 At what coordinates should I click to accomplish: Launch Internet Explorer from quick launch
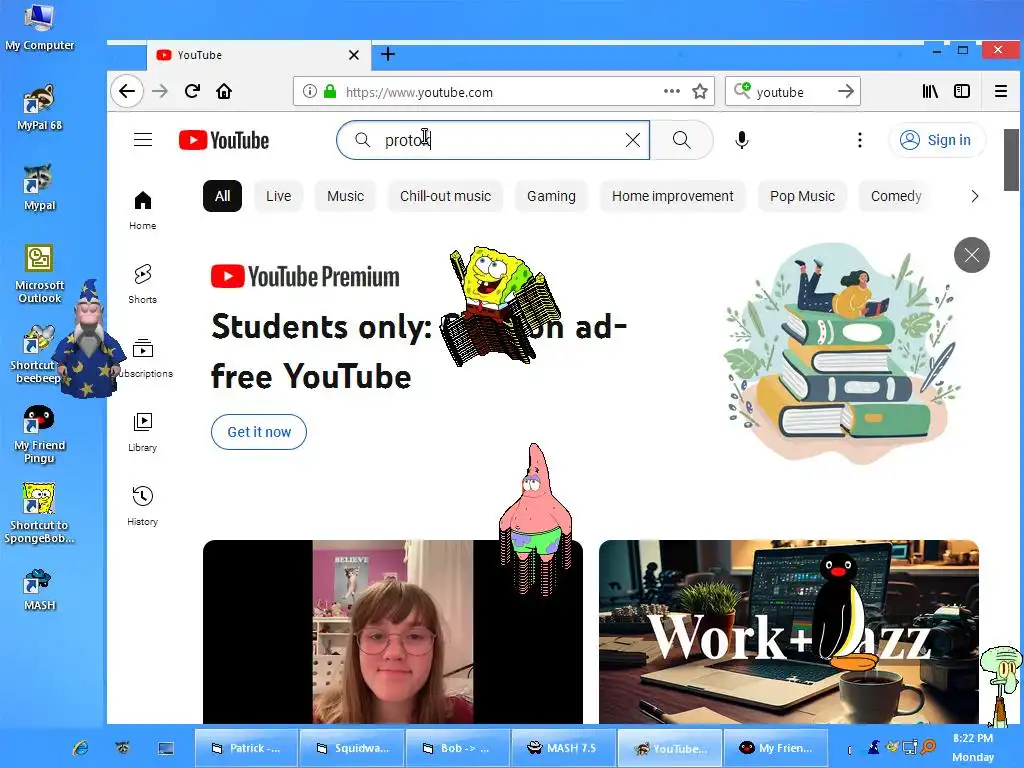click(x=80, y=748)
